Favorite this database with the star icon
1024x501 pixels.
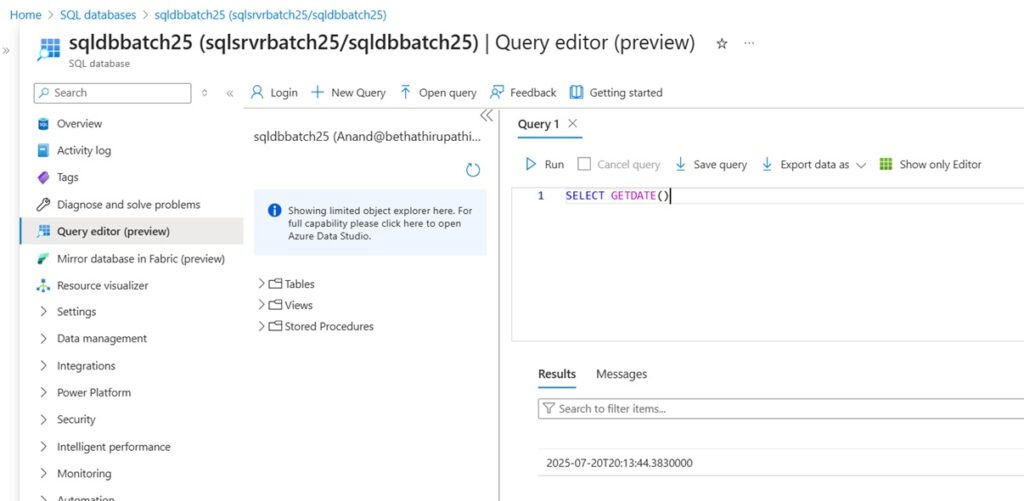pyautogui.click(x=722, y=44)
